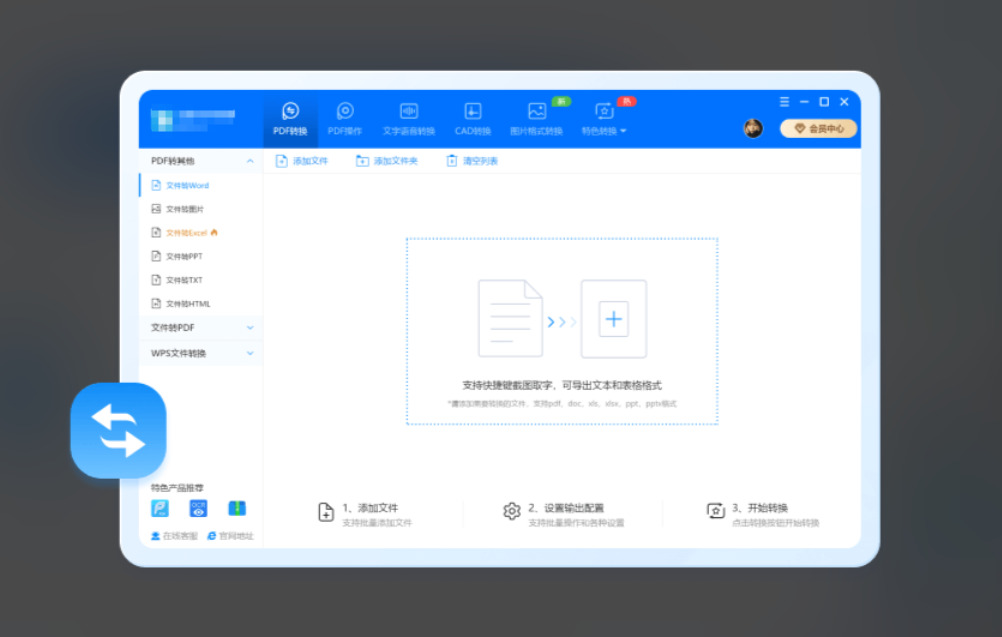Expand the 特色转换 dropdown
Viewport: 1002px width, 637px height.
pos(604,119)
